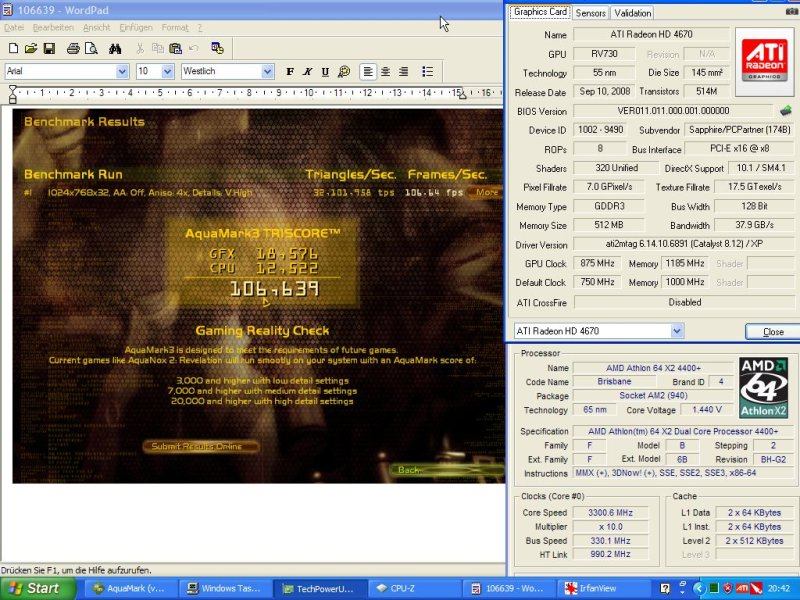Click the ATI Radeon logo in GPU-Z
The width and height of the screenshot is (800, 600).
pos(764,62)
